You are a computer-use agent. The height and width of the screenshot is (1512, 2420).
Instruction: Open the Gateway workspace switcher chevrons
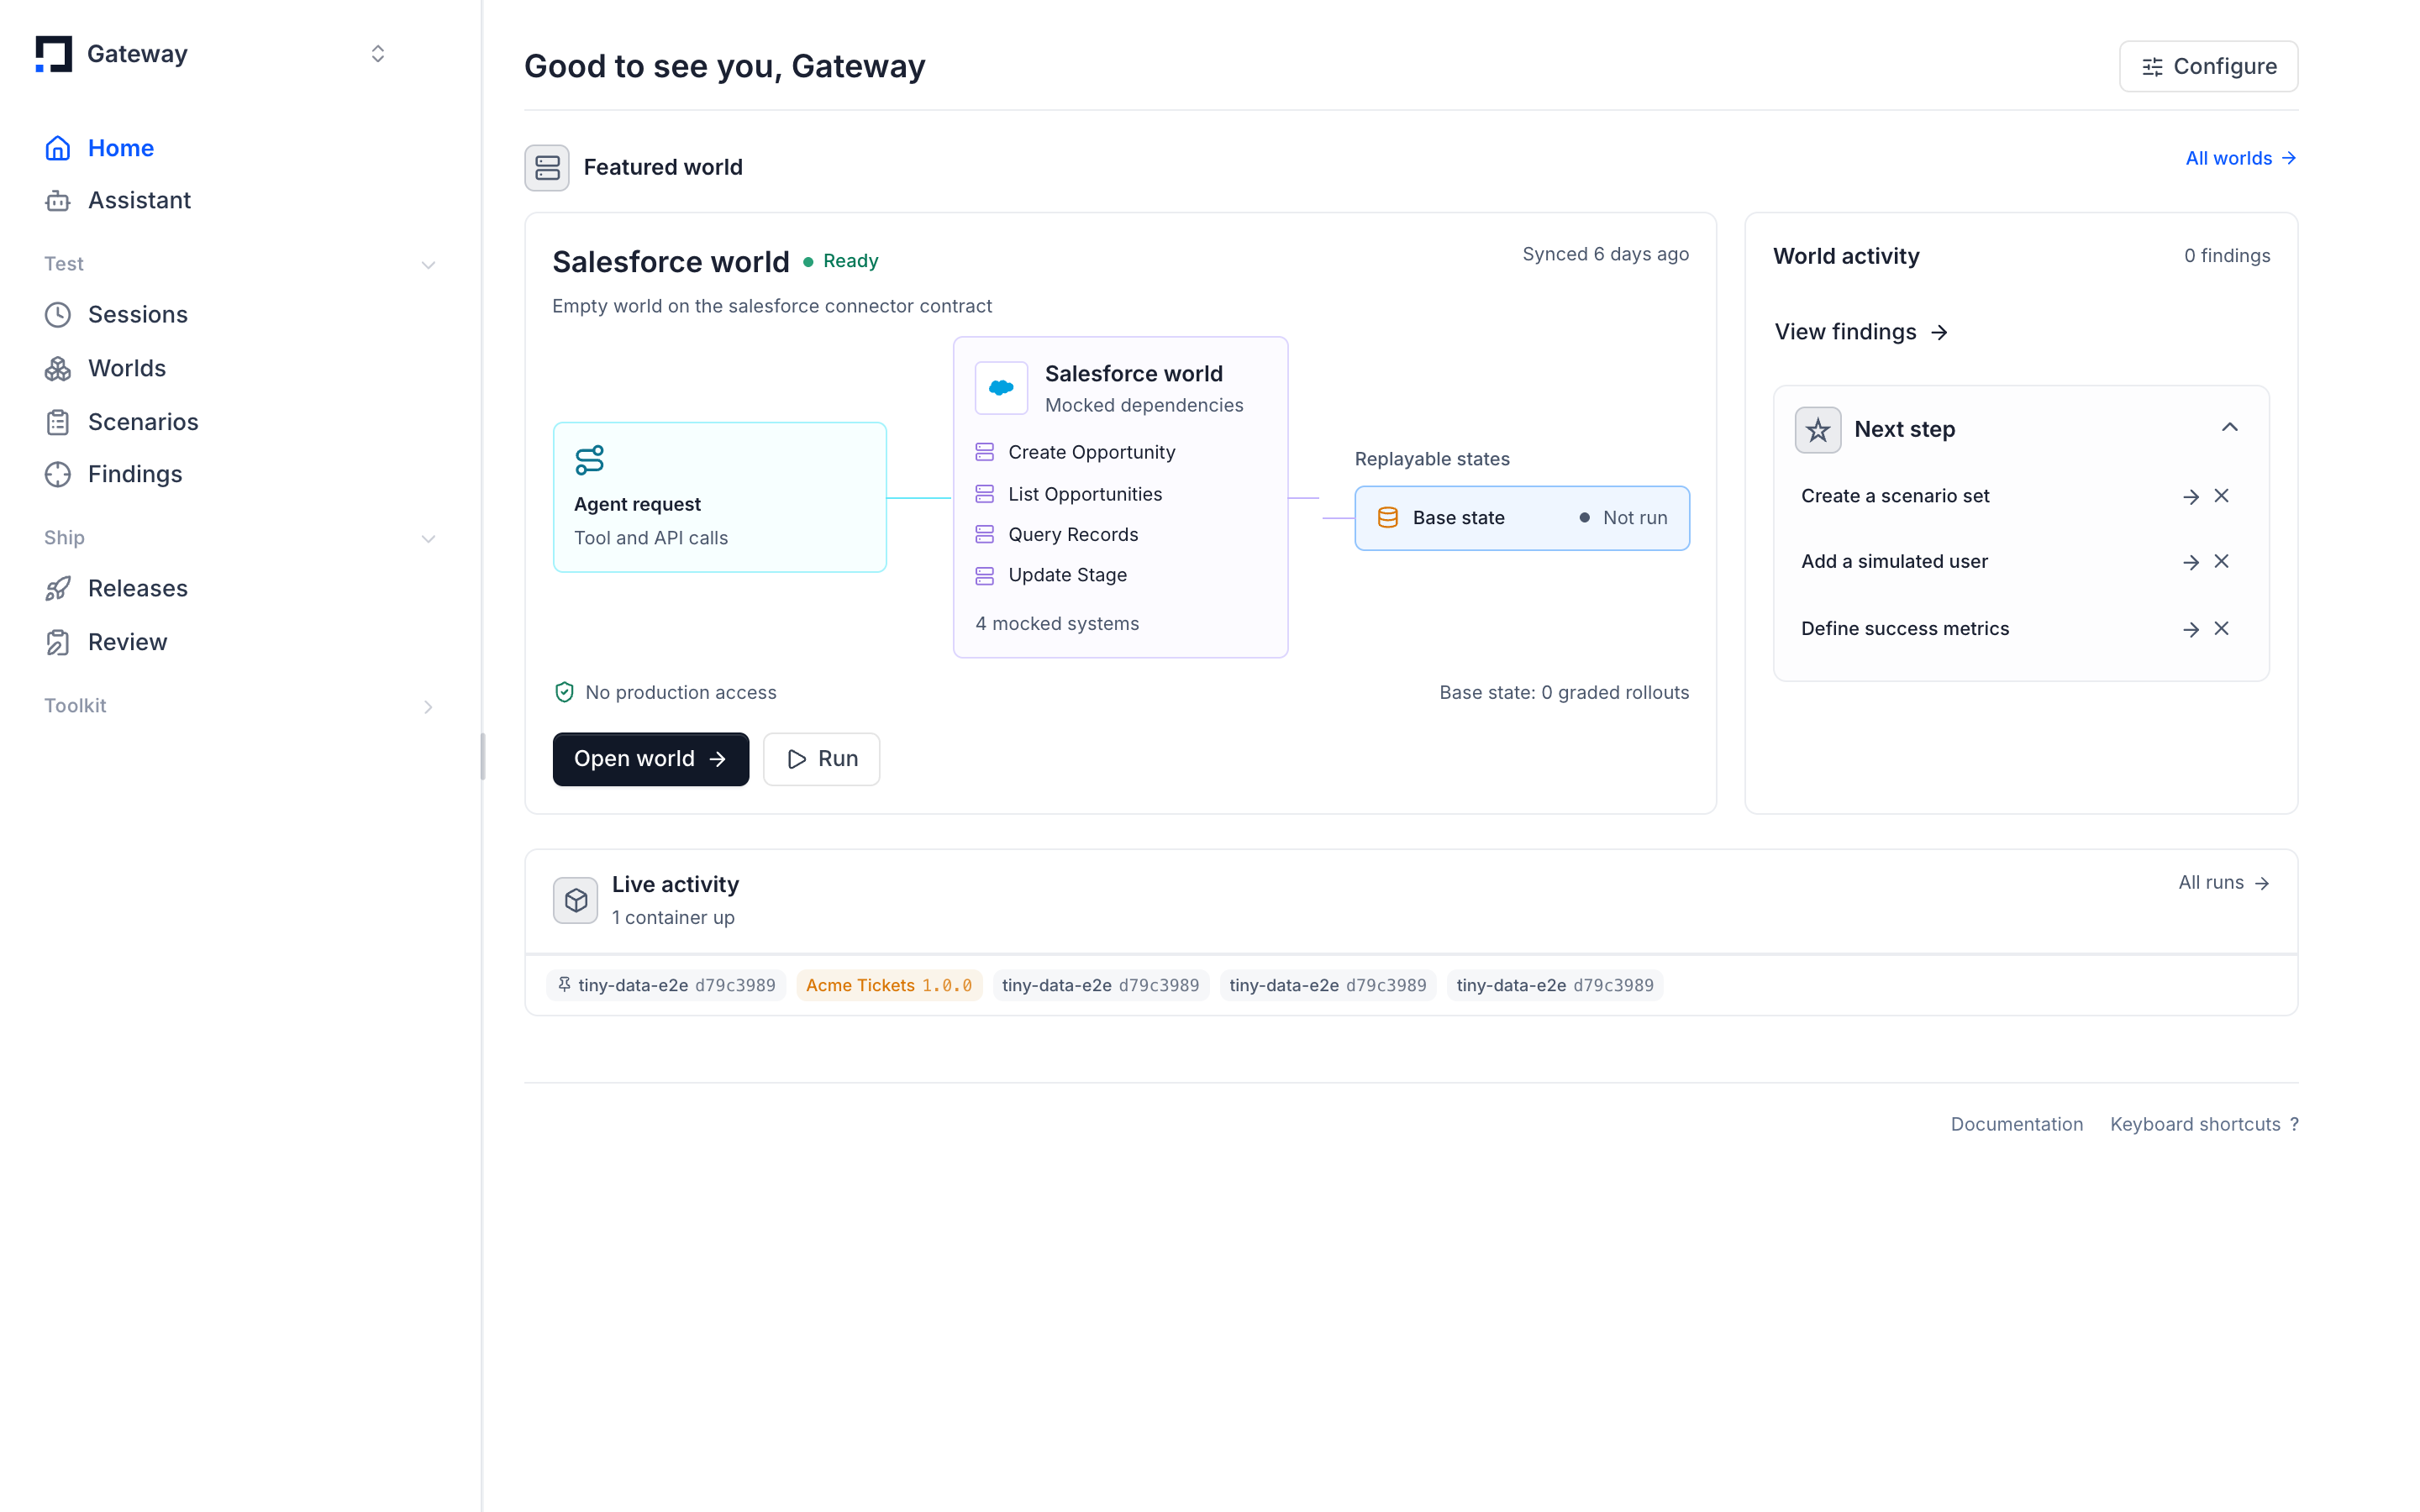(378, 54)
